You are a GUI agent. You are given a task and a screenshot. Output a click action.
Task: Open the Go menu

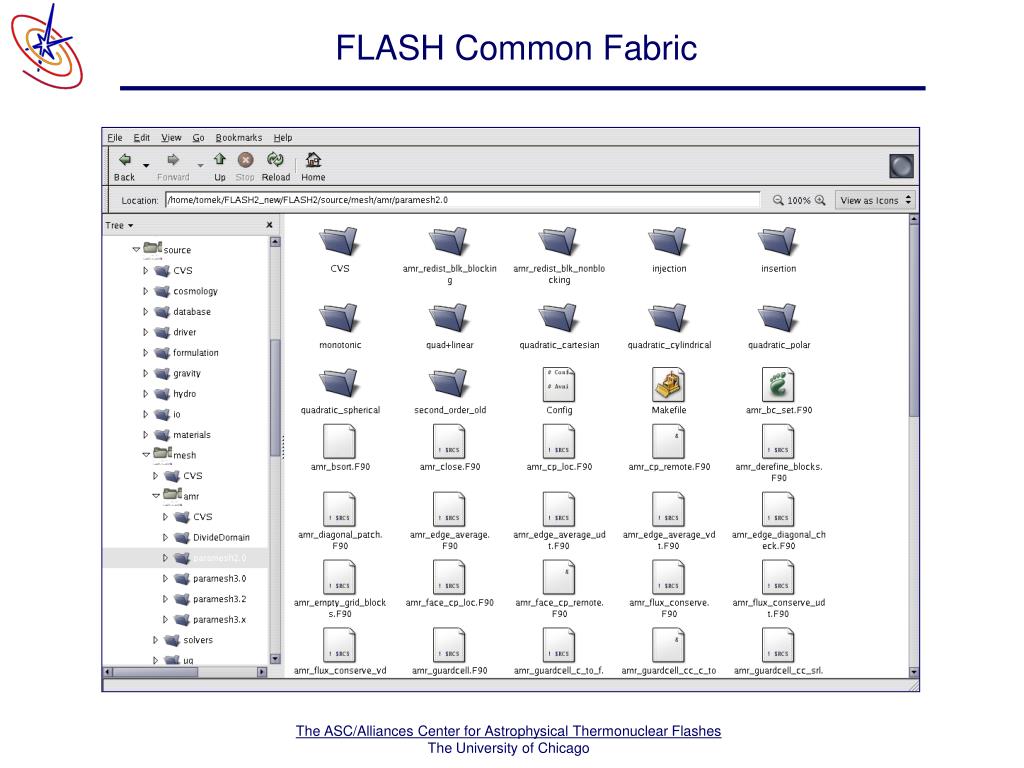(x=199, y=138)
